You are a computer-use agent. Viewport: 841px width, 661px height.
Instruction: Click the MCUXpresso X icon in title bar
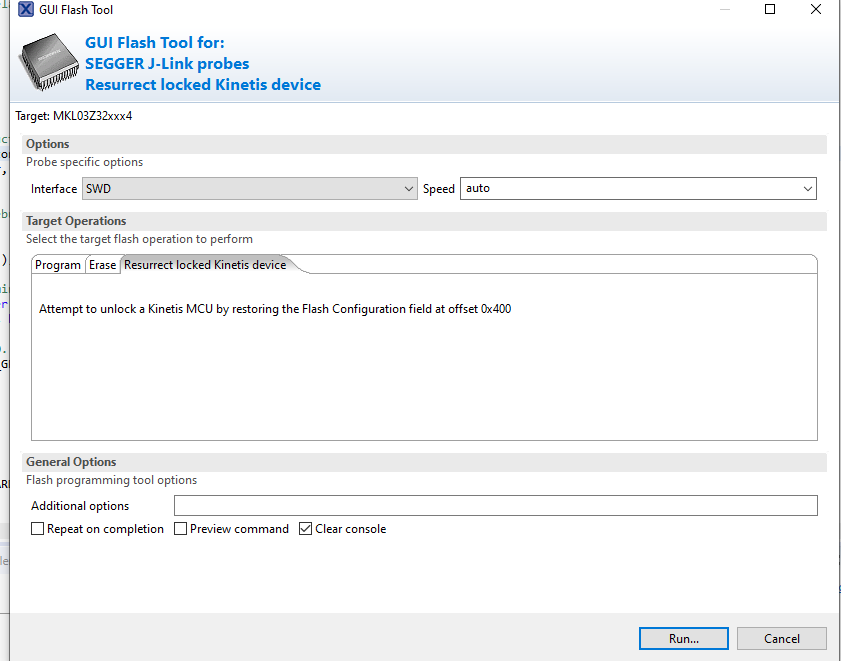(26, 10)
